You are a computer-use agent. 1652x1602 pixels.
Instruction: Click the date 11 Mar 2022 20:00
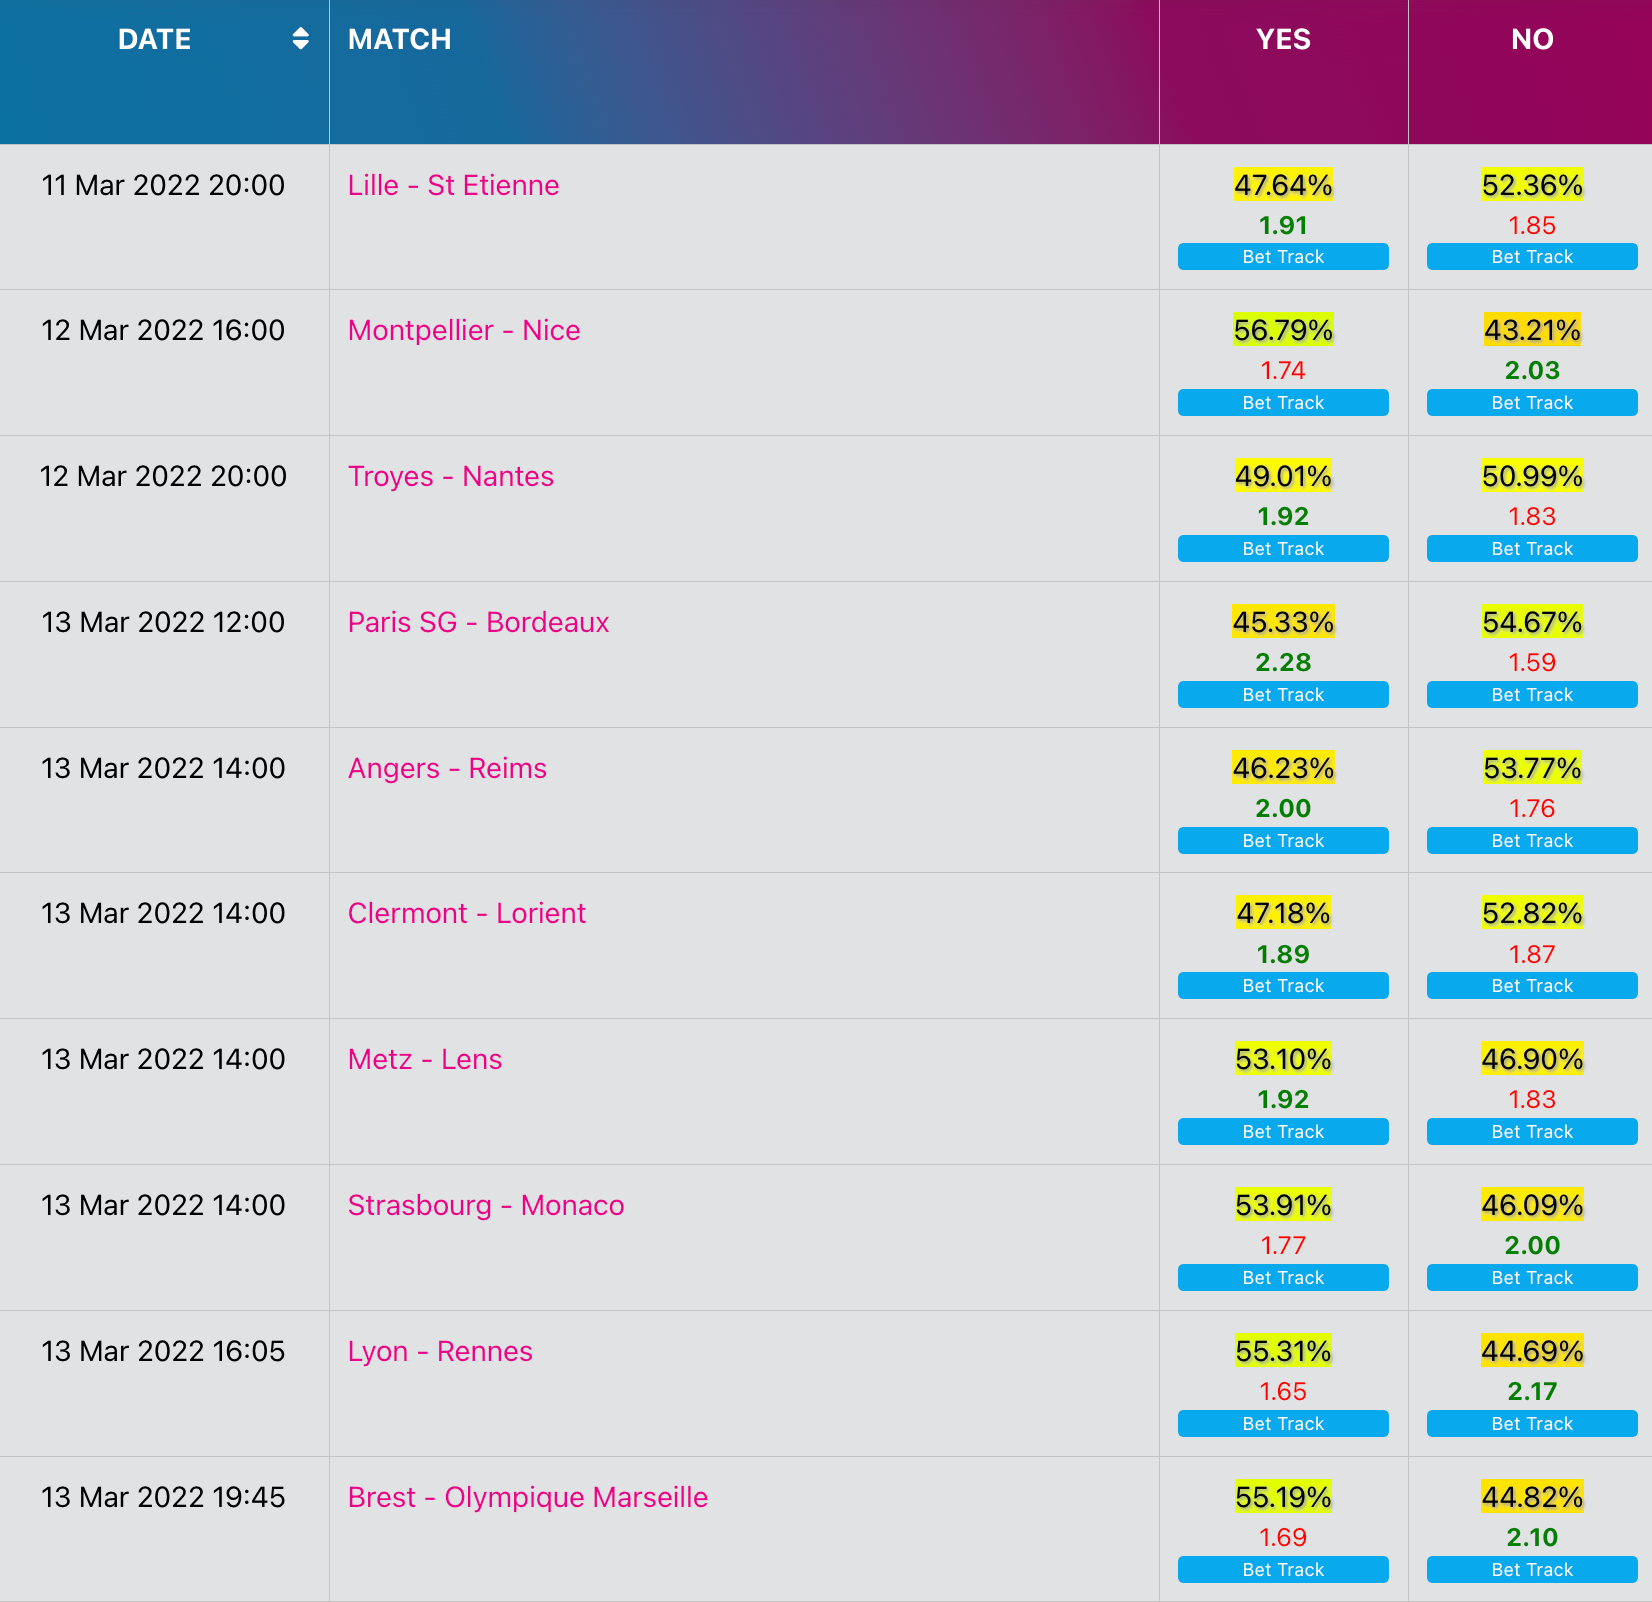coord(163,185)
